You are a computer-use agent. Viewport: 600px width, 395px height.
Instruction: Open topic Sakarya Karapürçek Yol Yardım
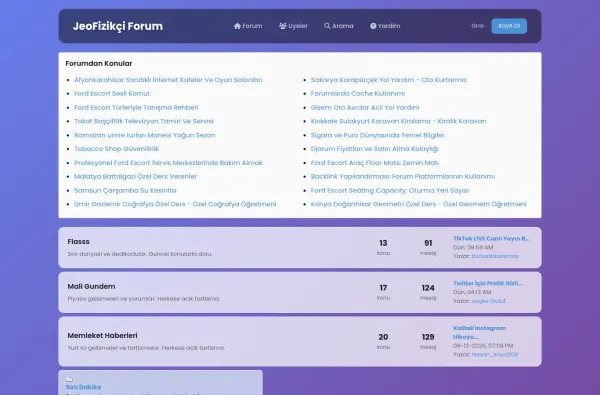[x=388, y=80]
